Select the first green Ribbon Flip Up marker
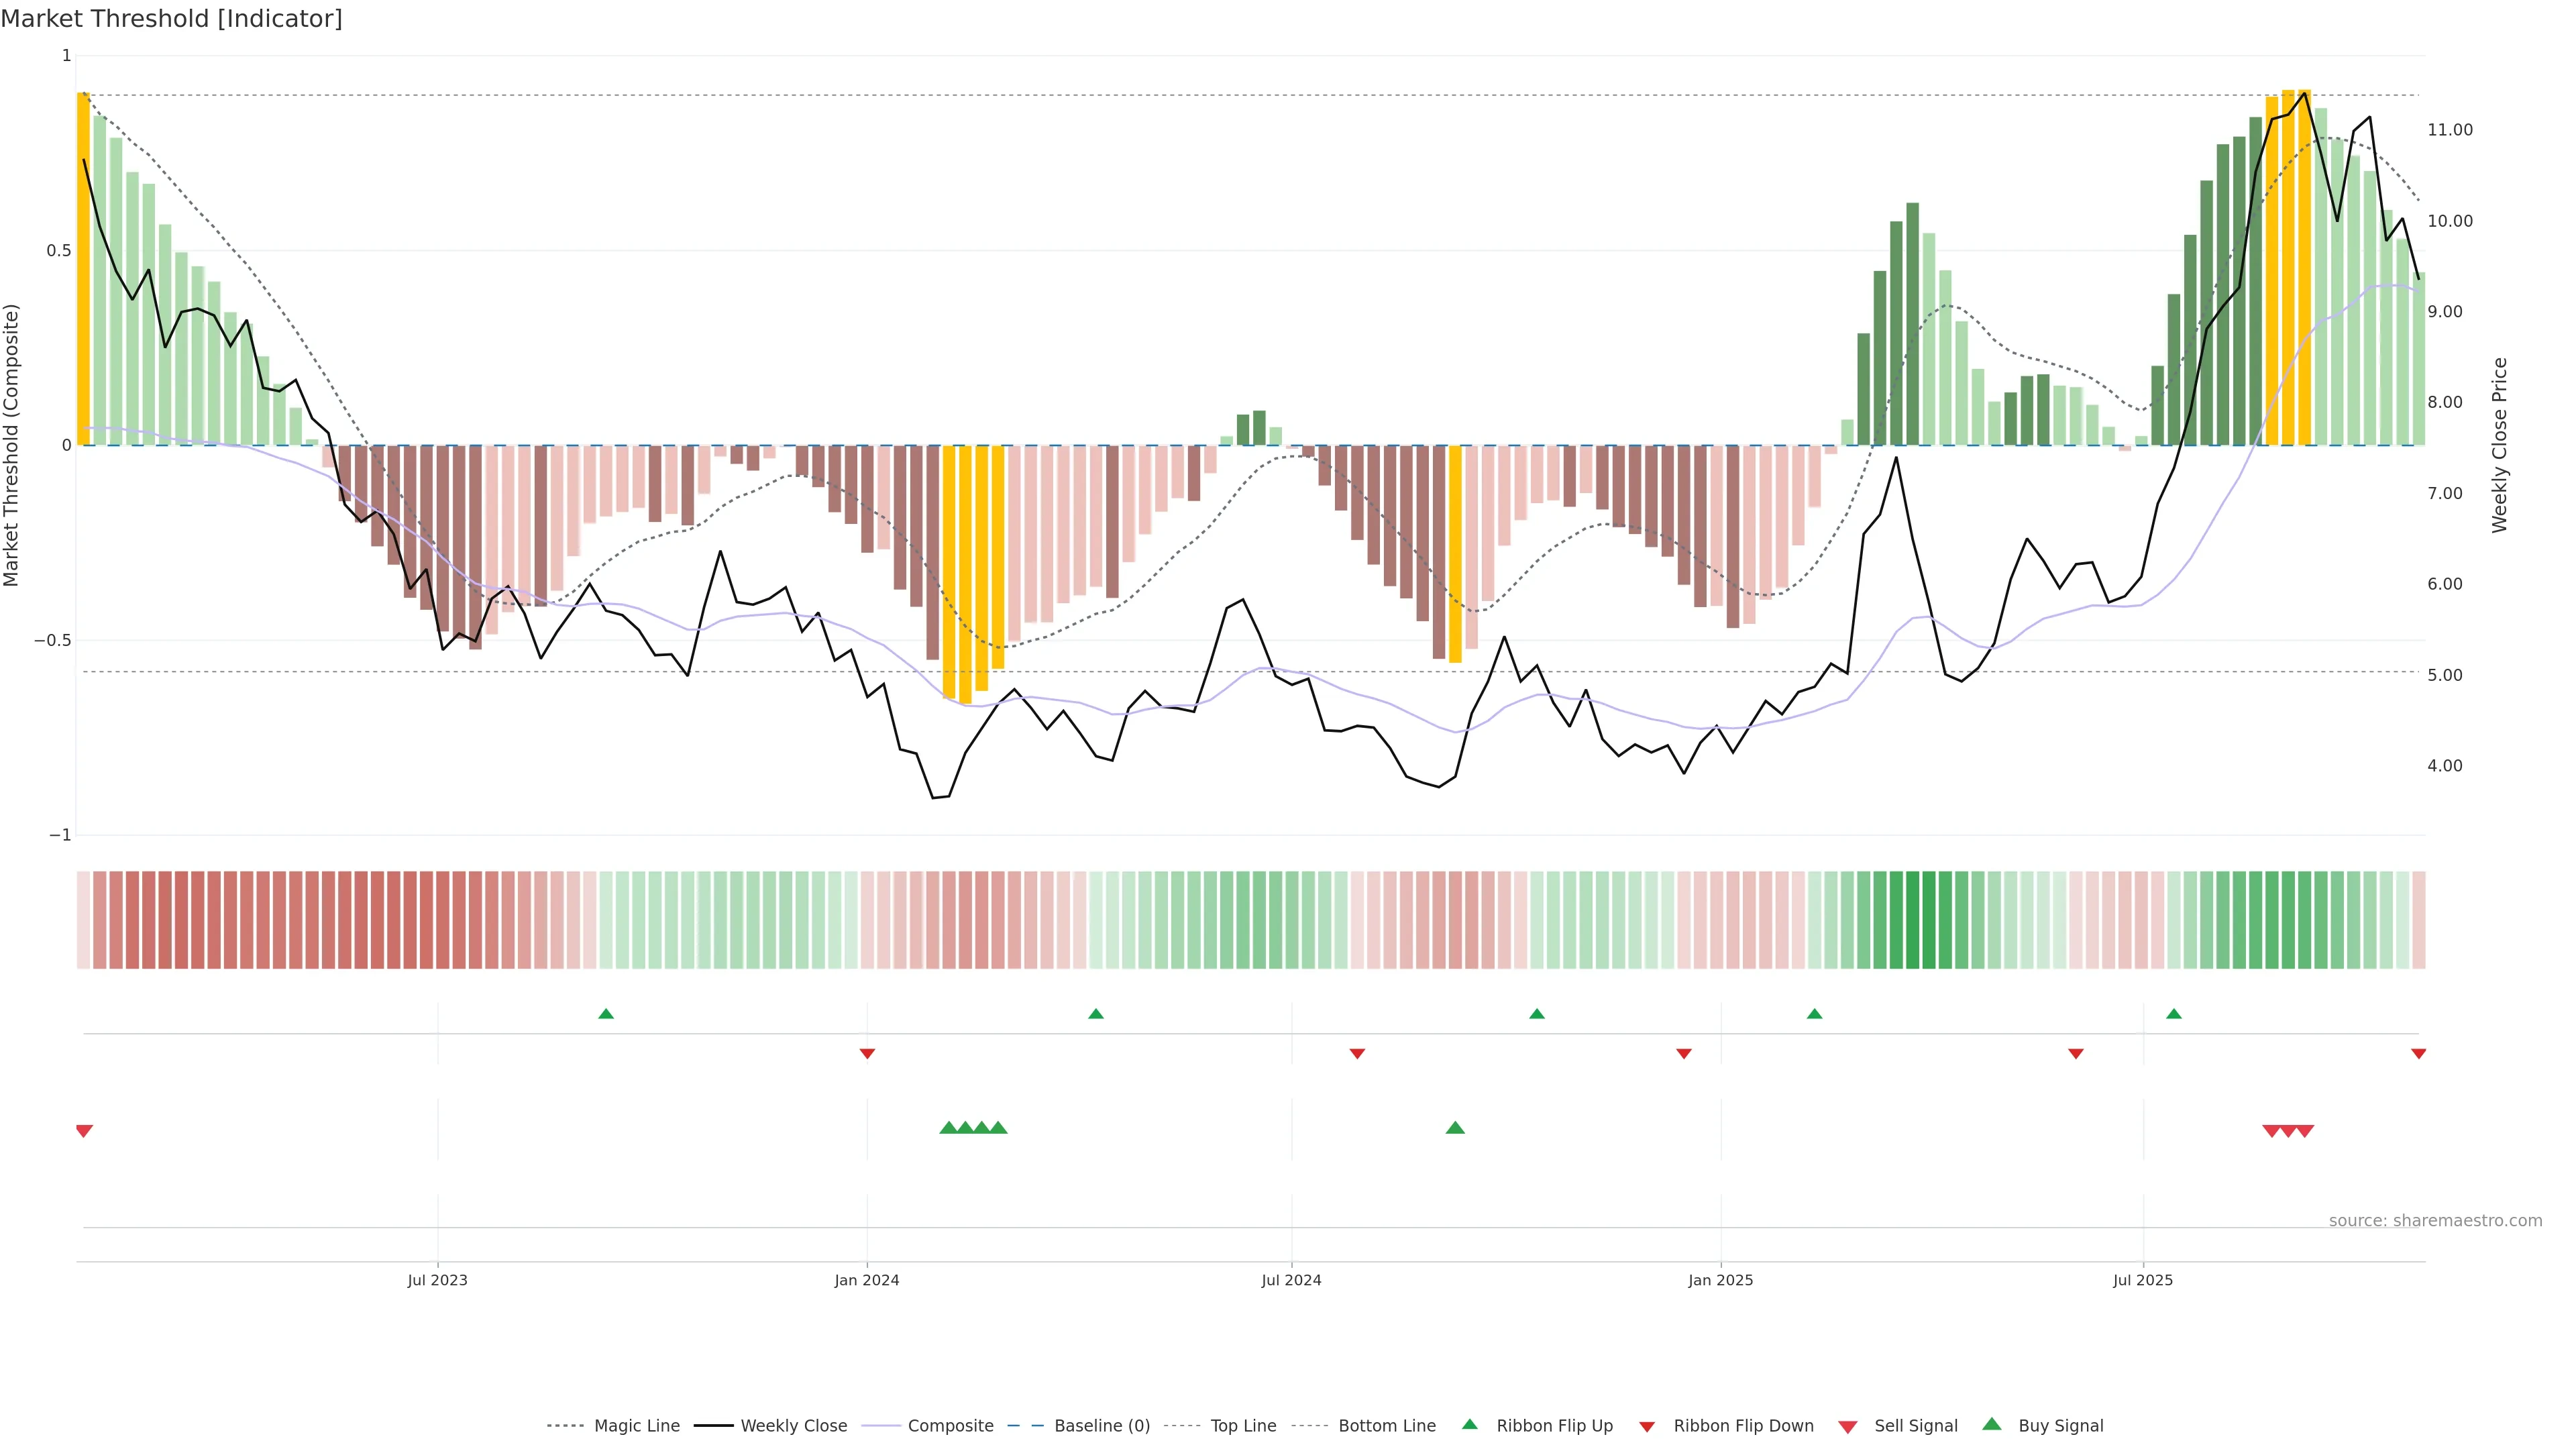 pos(606,1014)
